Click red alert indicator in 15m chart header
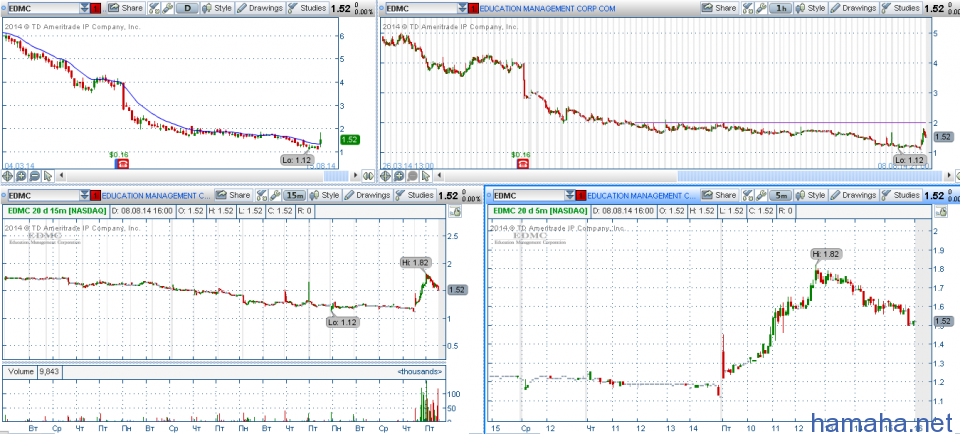Viewport: 960px width, 434px height. tap(96, 195)
